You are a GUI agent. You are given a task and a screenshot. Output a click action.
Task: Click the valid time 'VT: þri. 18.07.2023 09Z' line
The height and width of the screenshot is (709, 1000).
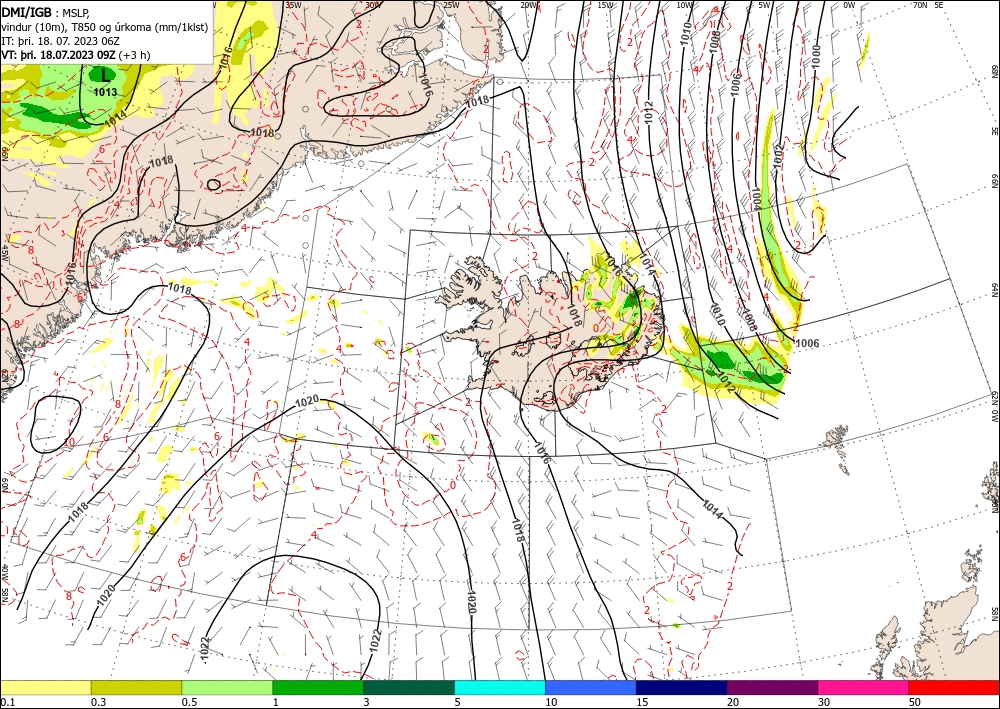pyautogui.click(x=58, y=54)
